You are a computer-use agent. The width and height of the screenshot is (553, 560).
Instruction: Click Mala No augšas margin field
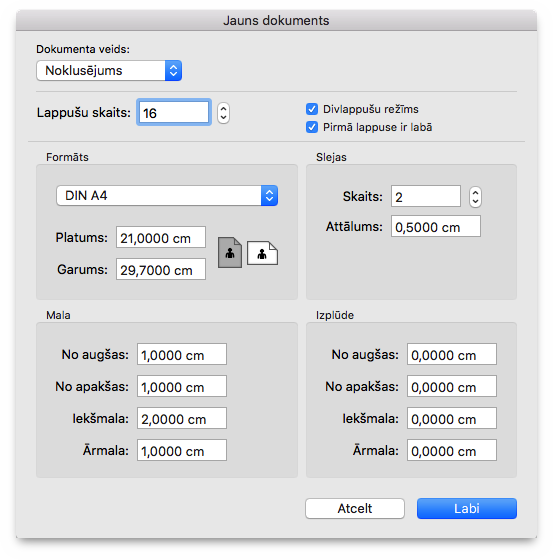tap(182, 354)
